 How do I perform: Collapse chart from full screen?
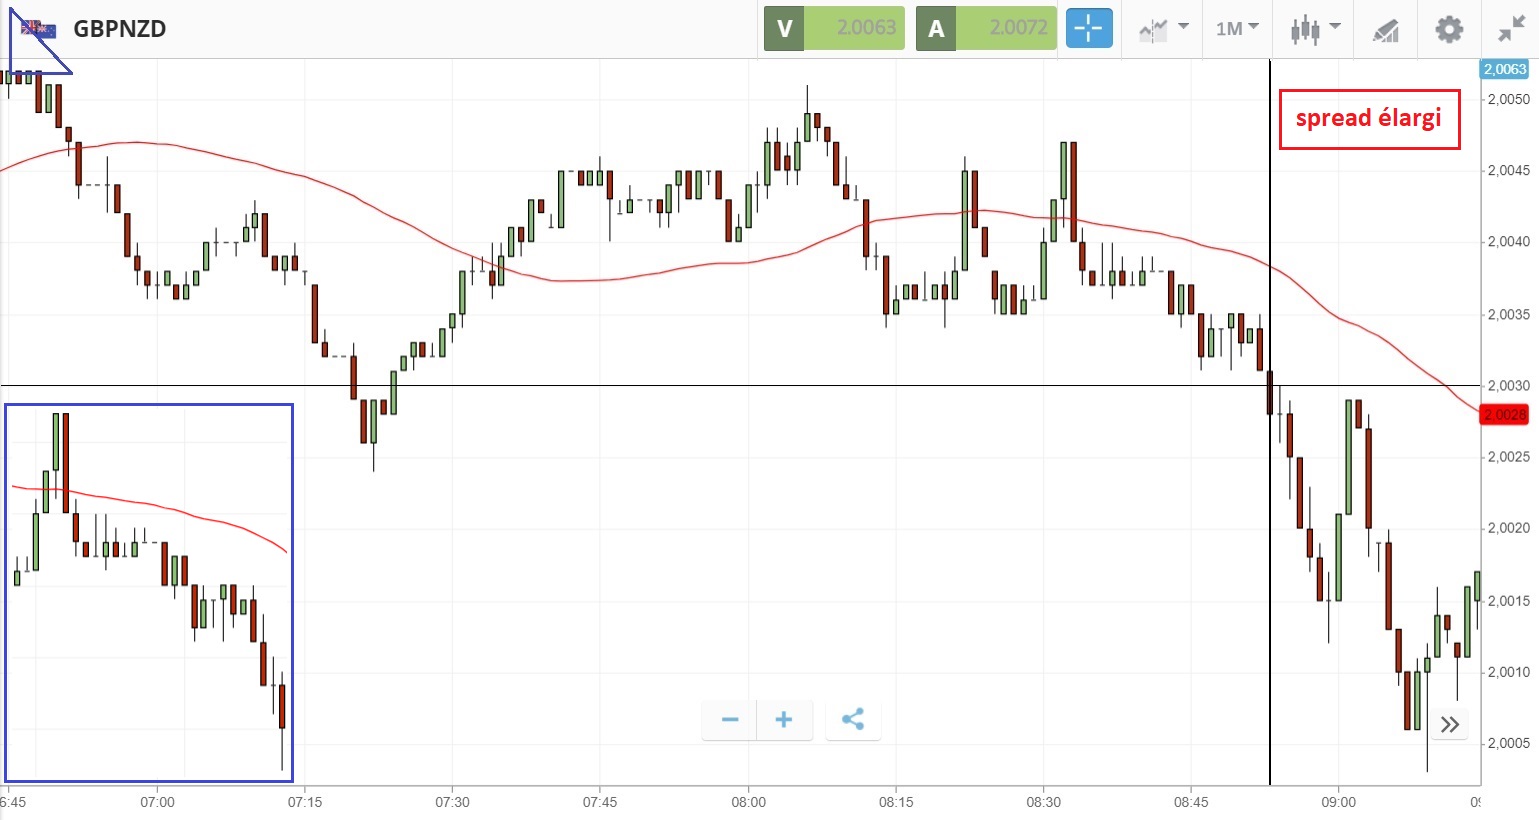1511,29
